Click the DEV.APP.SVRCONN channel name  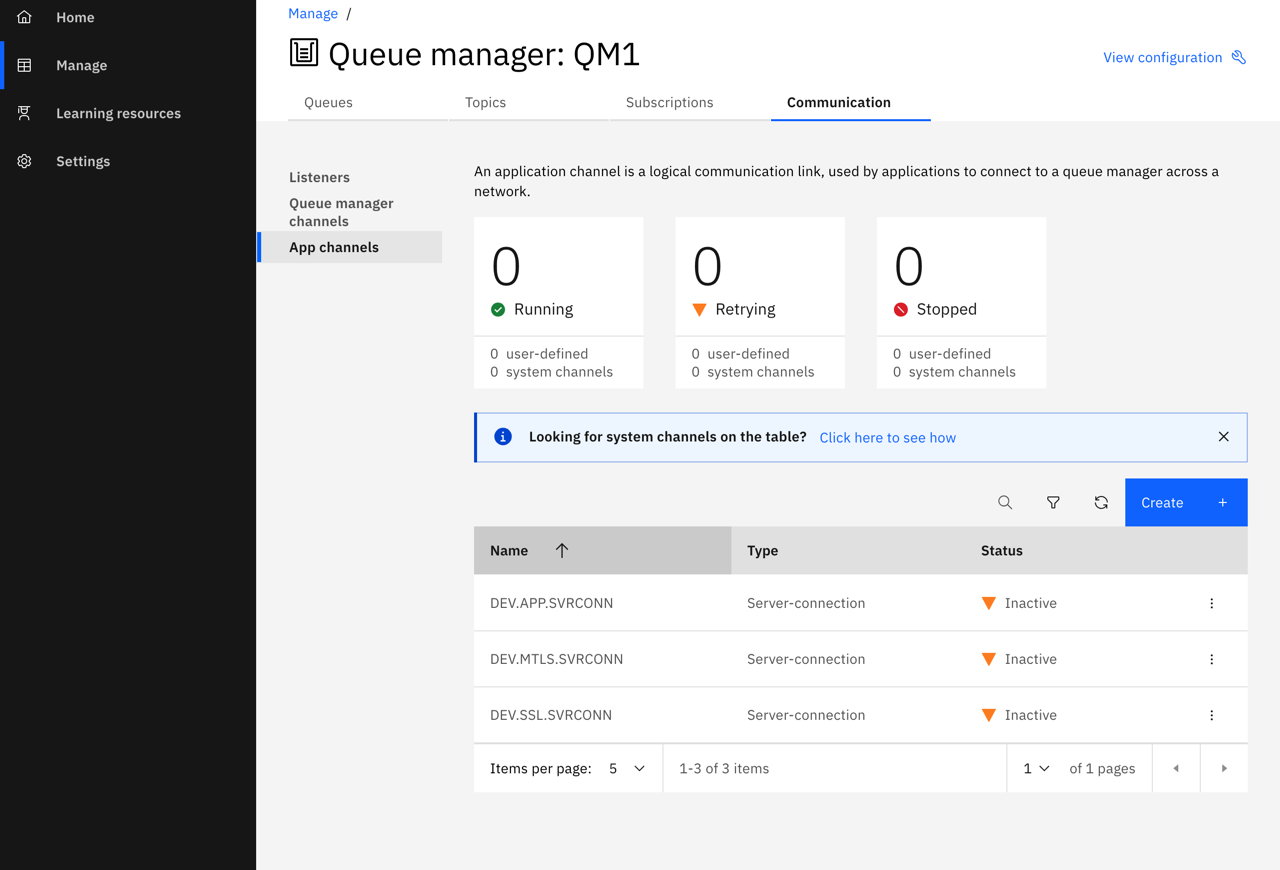click(x=551, y=603)
